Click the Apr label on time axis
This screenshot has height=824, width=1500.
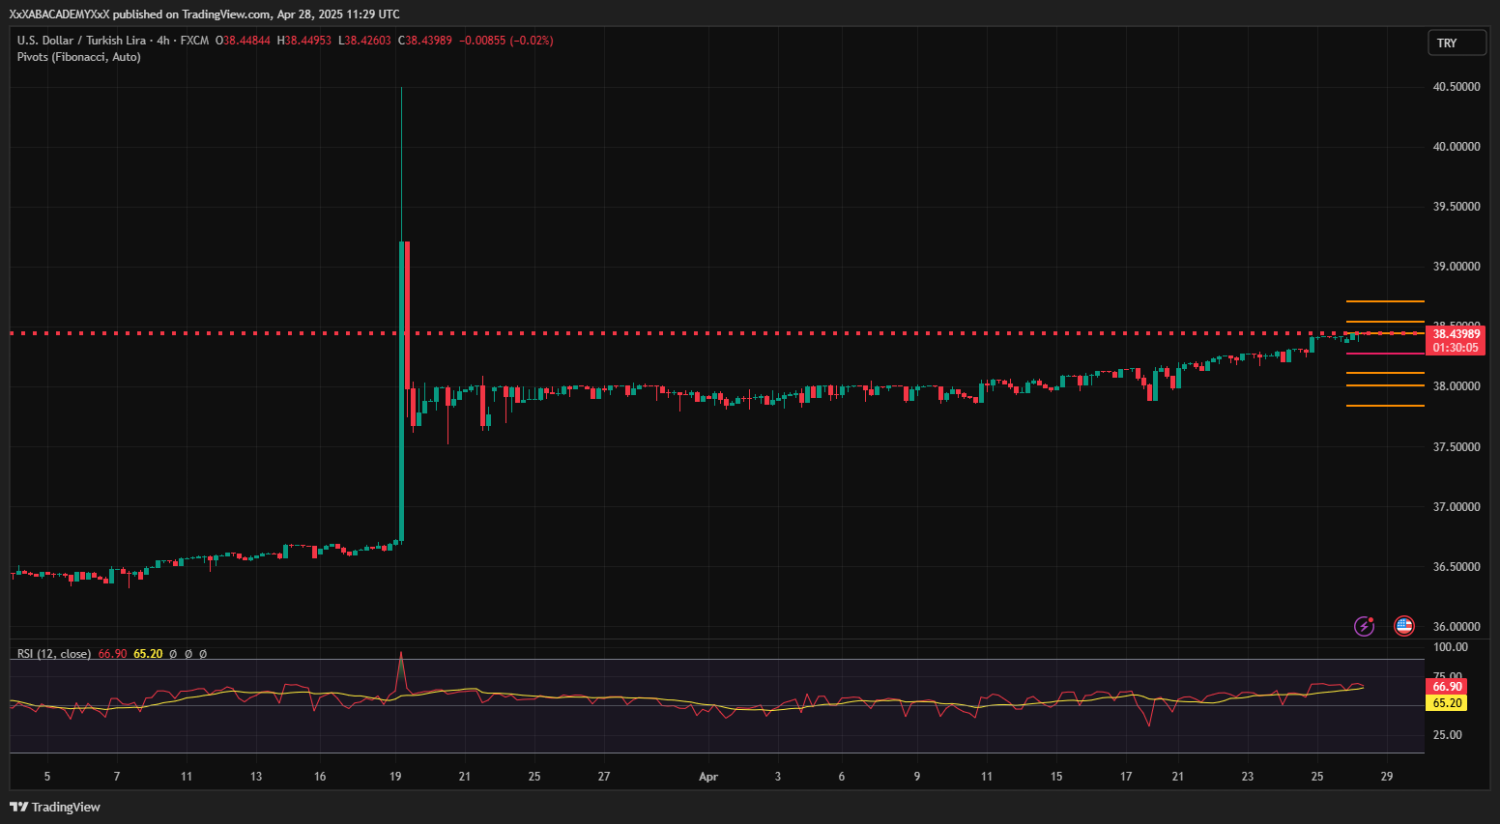[x=708, y=777]
